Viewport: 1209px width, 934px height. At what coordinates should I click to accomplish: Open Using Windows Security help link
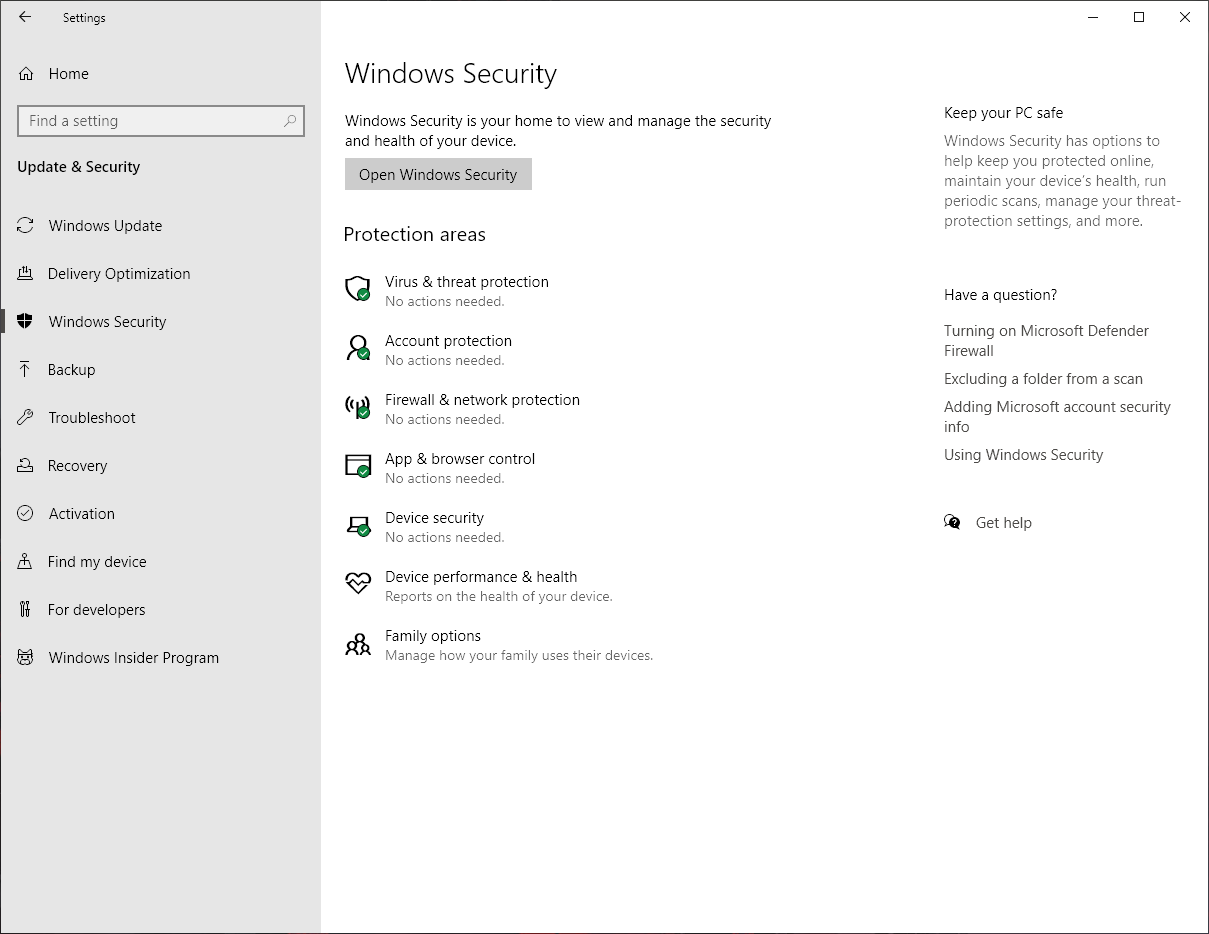1023,455
